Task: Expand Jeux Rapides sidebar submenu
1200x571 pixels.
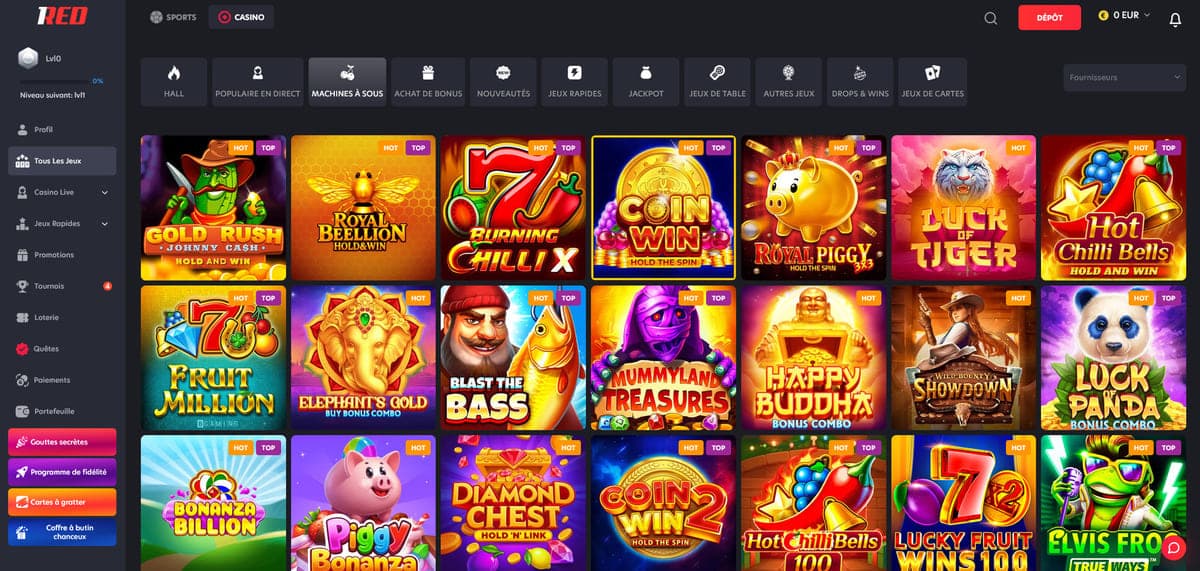Action: click(x=105, y=224)
